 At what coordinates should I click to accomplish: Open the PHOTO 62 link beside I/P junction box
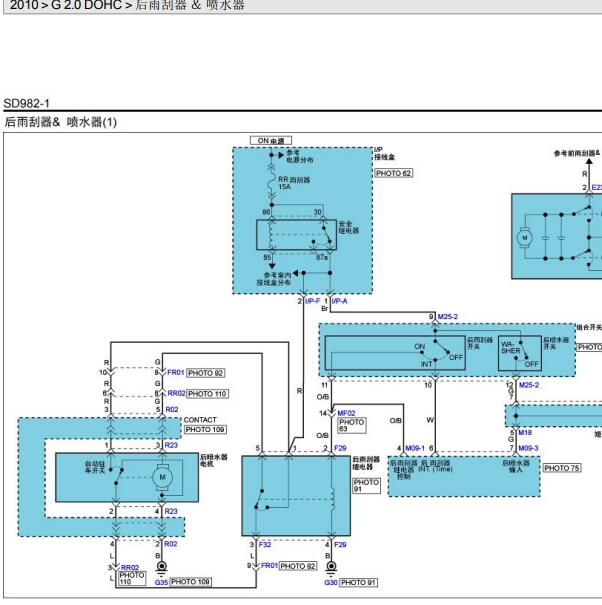tap(394, 173)
